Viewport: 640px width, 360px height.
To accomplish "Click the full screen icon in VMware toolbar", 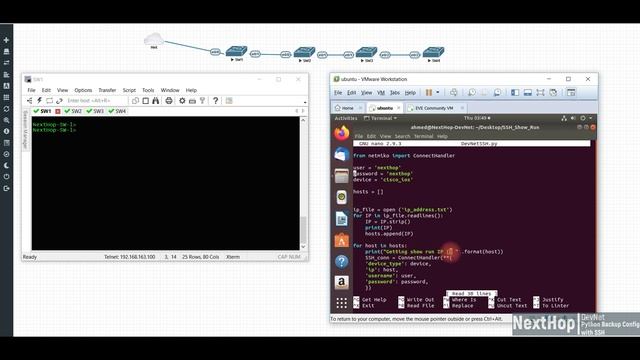I will (x=540, y=93).
